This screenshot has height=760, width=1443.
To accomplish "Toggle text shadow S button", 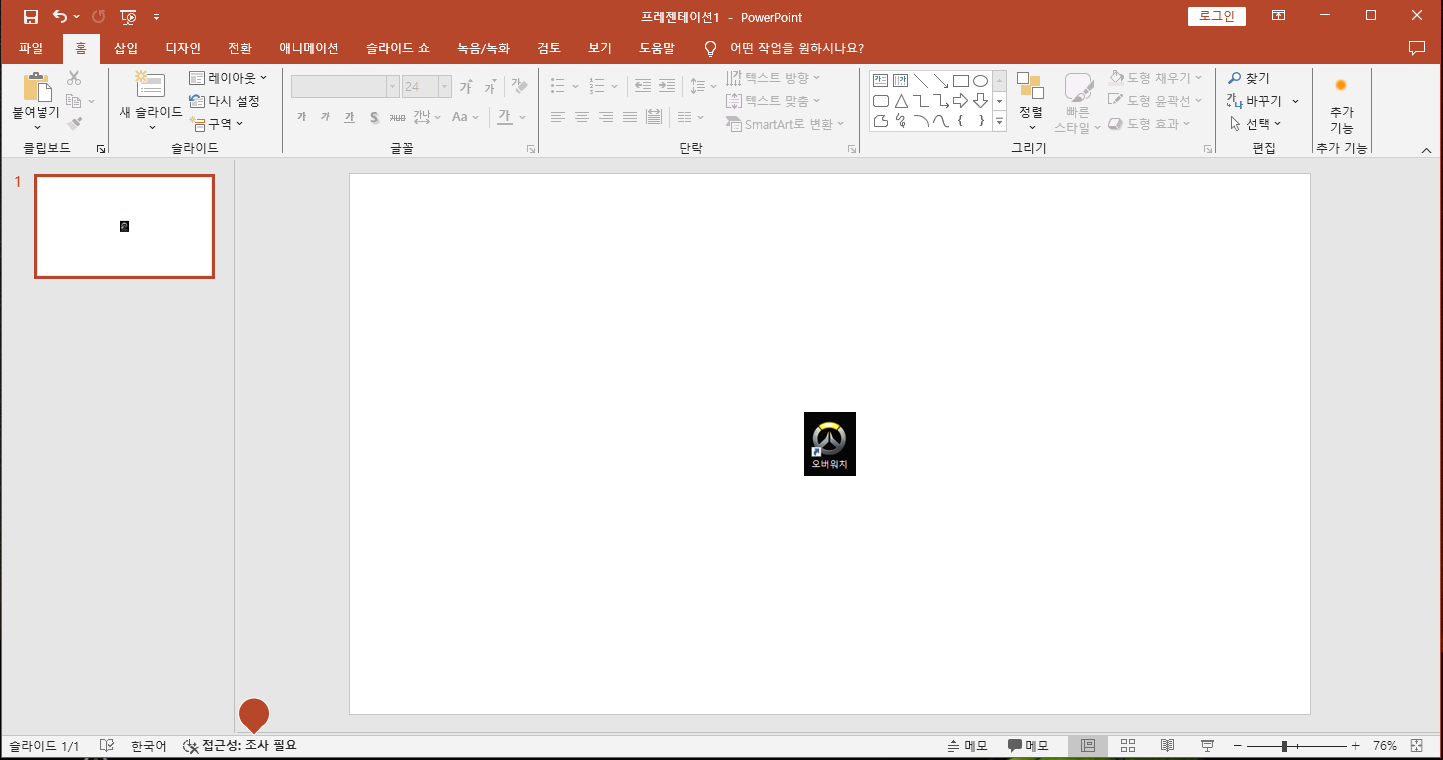I will 374,117.
